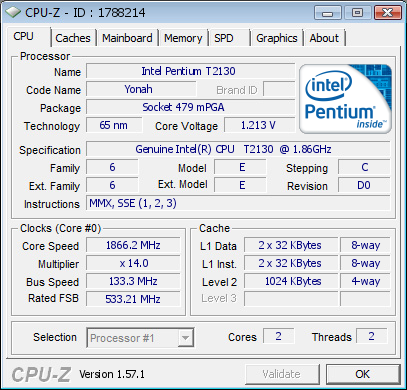Click the Specification text field
The image size is (407, 390).
(238, 149)
